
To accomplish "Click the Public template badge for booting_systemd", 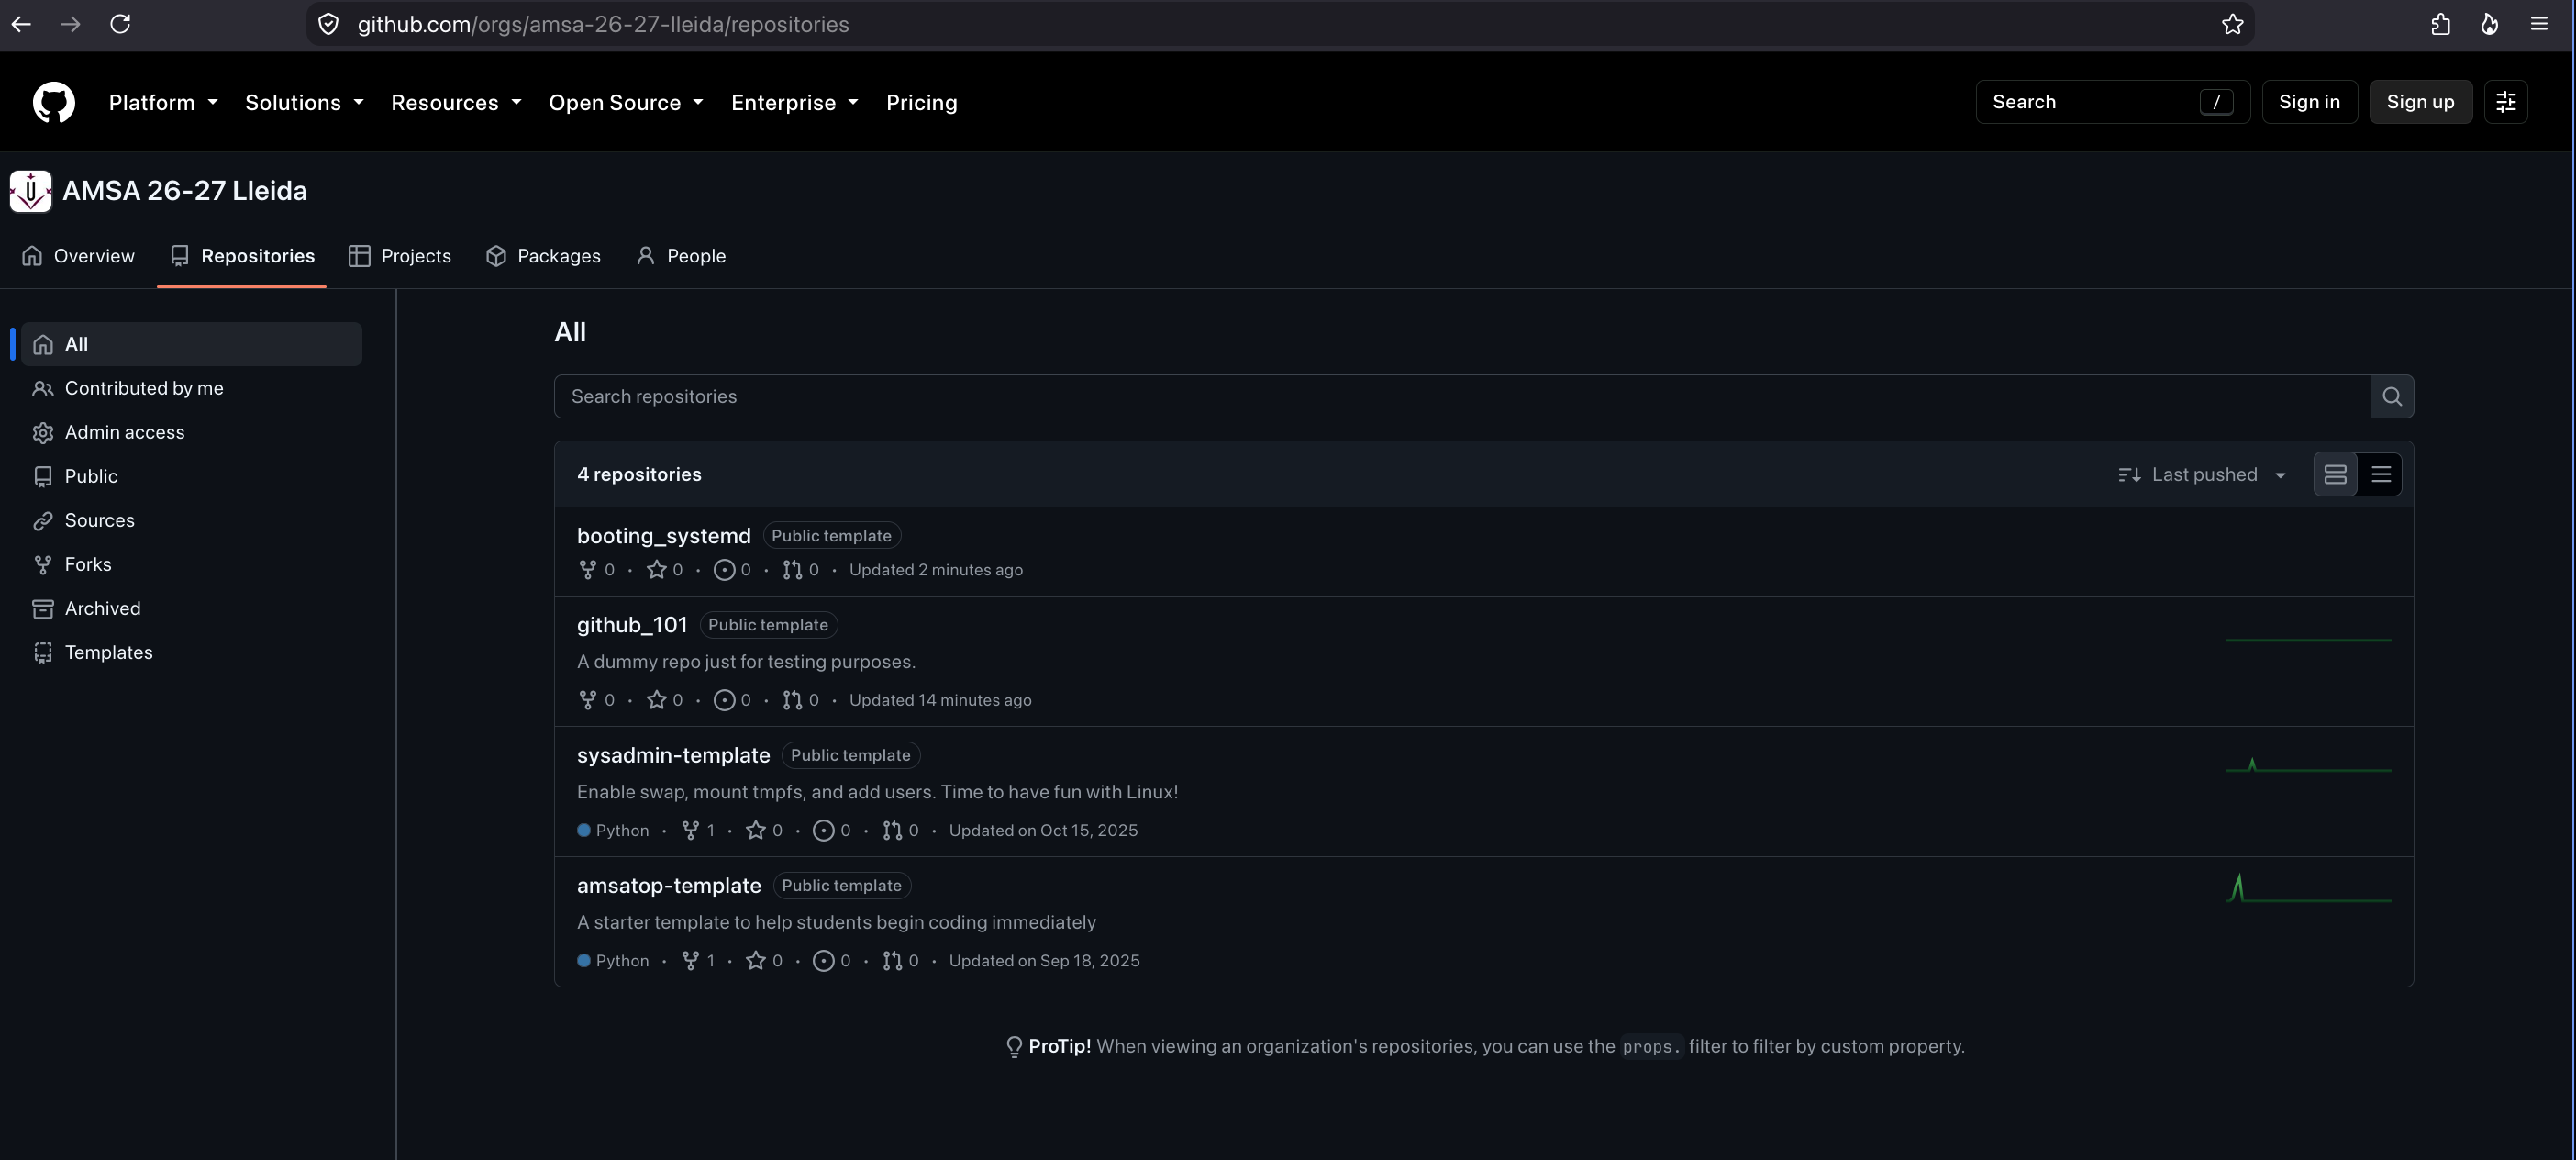I will [831, 536].
